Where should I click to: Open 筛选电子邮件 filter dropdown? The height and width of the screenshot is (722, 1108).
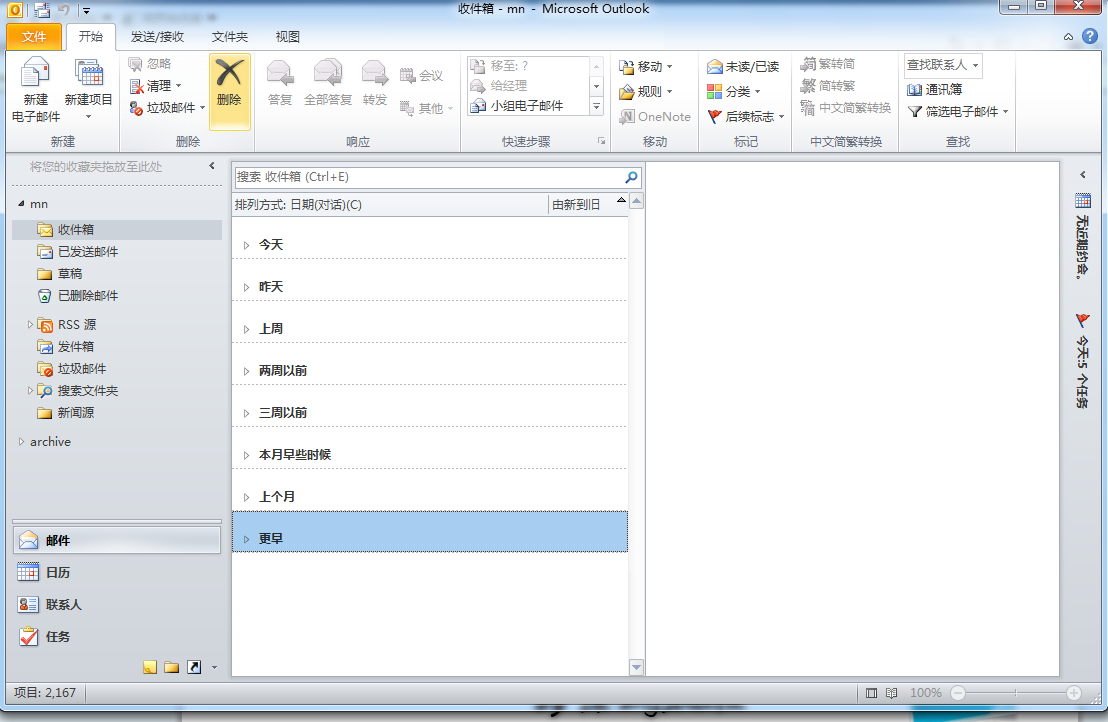[958, 112]
